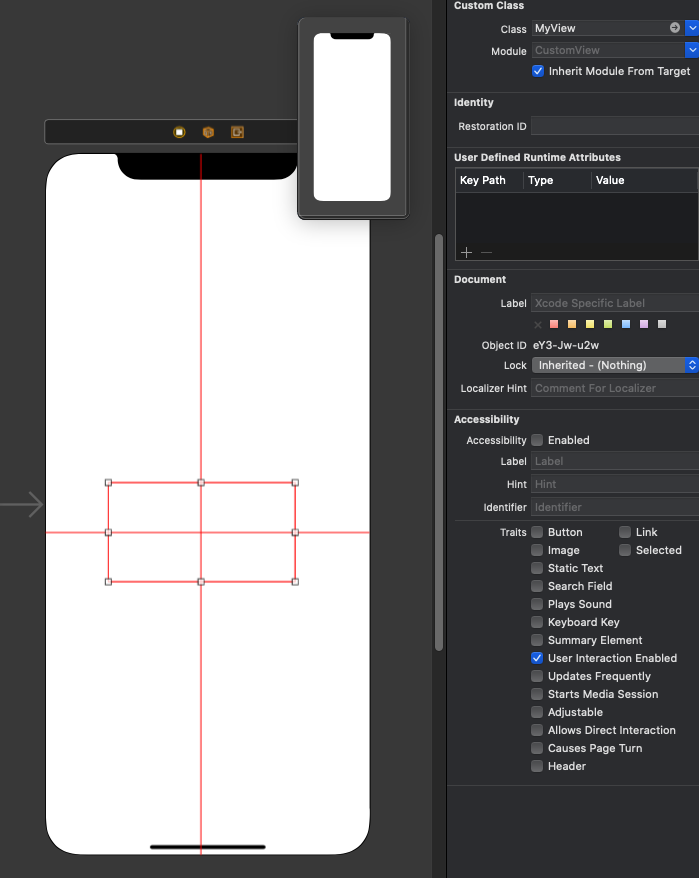Select the bottom-right resize handle of view
Screen dimensions: 699x878
[x=295, y=582]
